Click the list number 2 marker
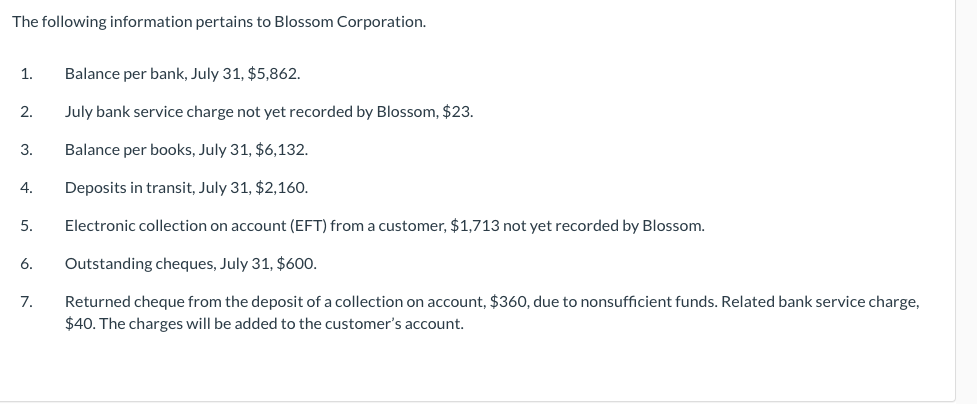The image size is (977, 404). coord(26,112)
